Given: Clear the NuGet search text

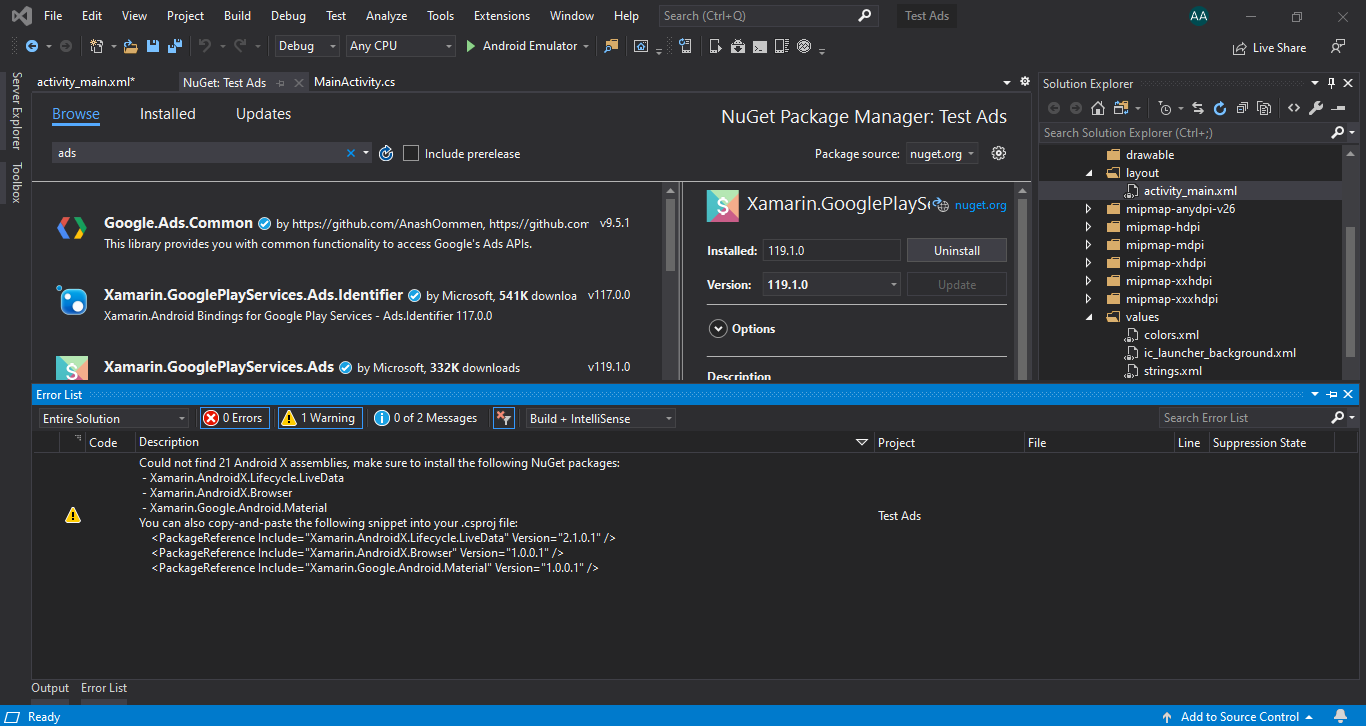Looking at the screenshot, I should tap(351, 153).
